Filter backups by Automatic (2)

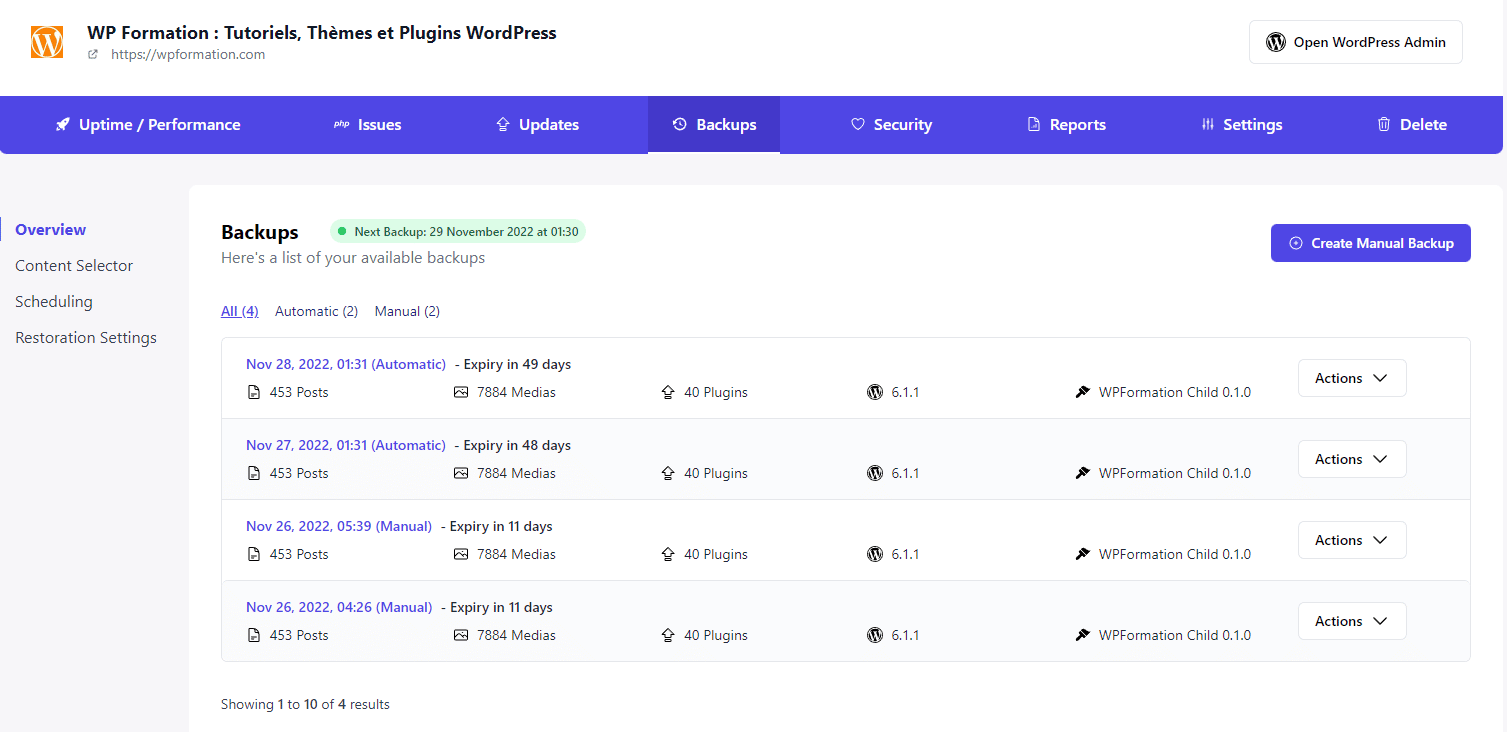click(316, 311)
